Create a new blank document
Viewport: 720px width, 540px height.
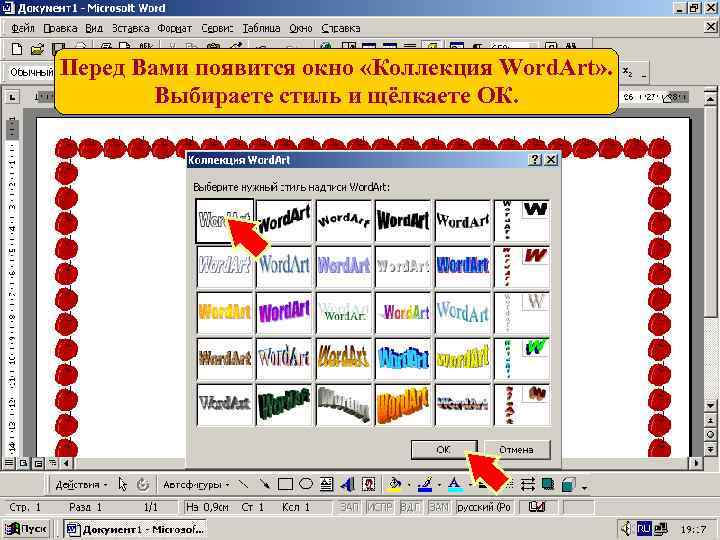pos(17,49)
